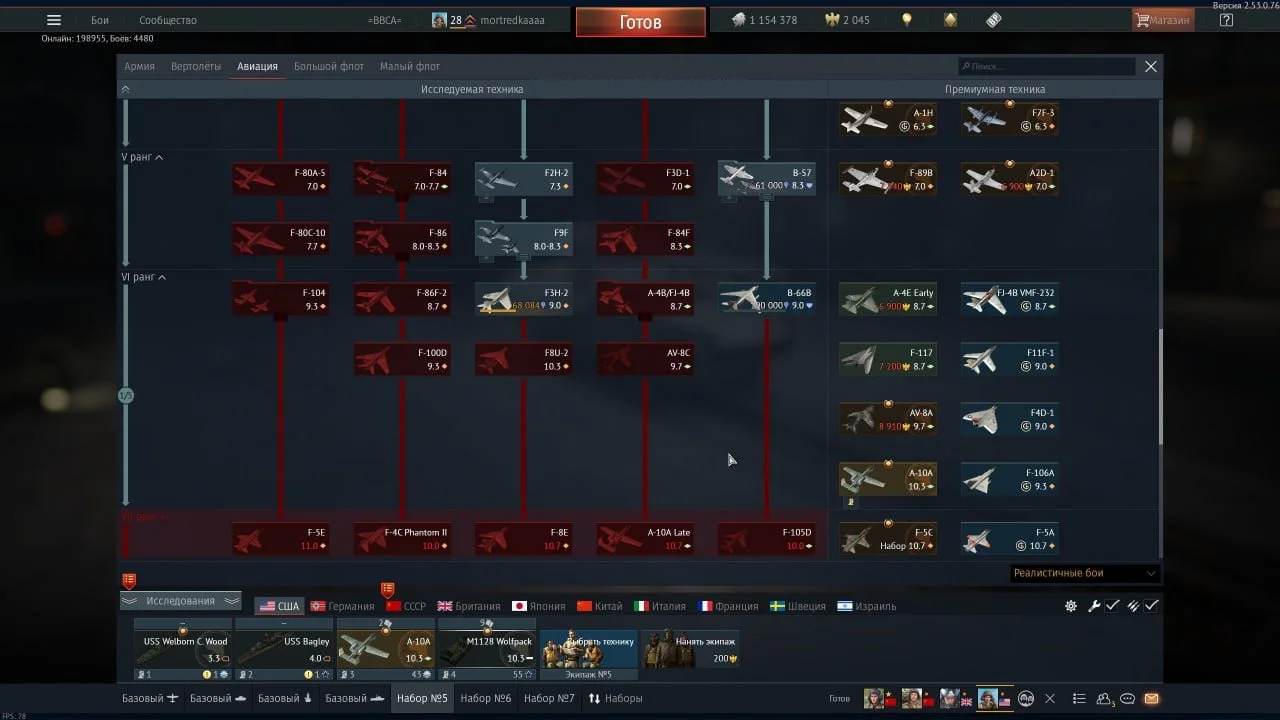Click Нанять экипаж crew hire button

tap(689, 648)
